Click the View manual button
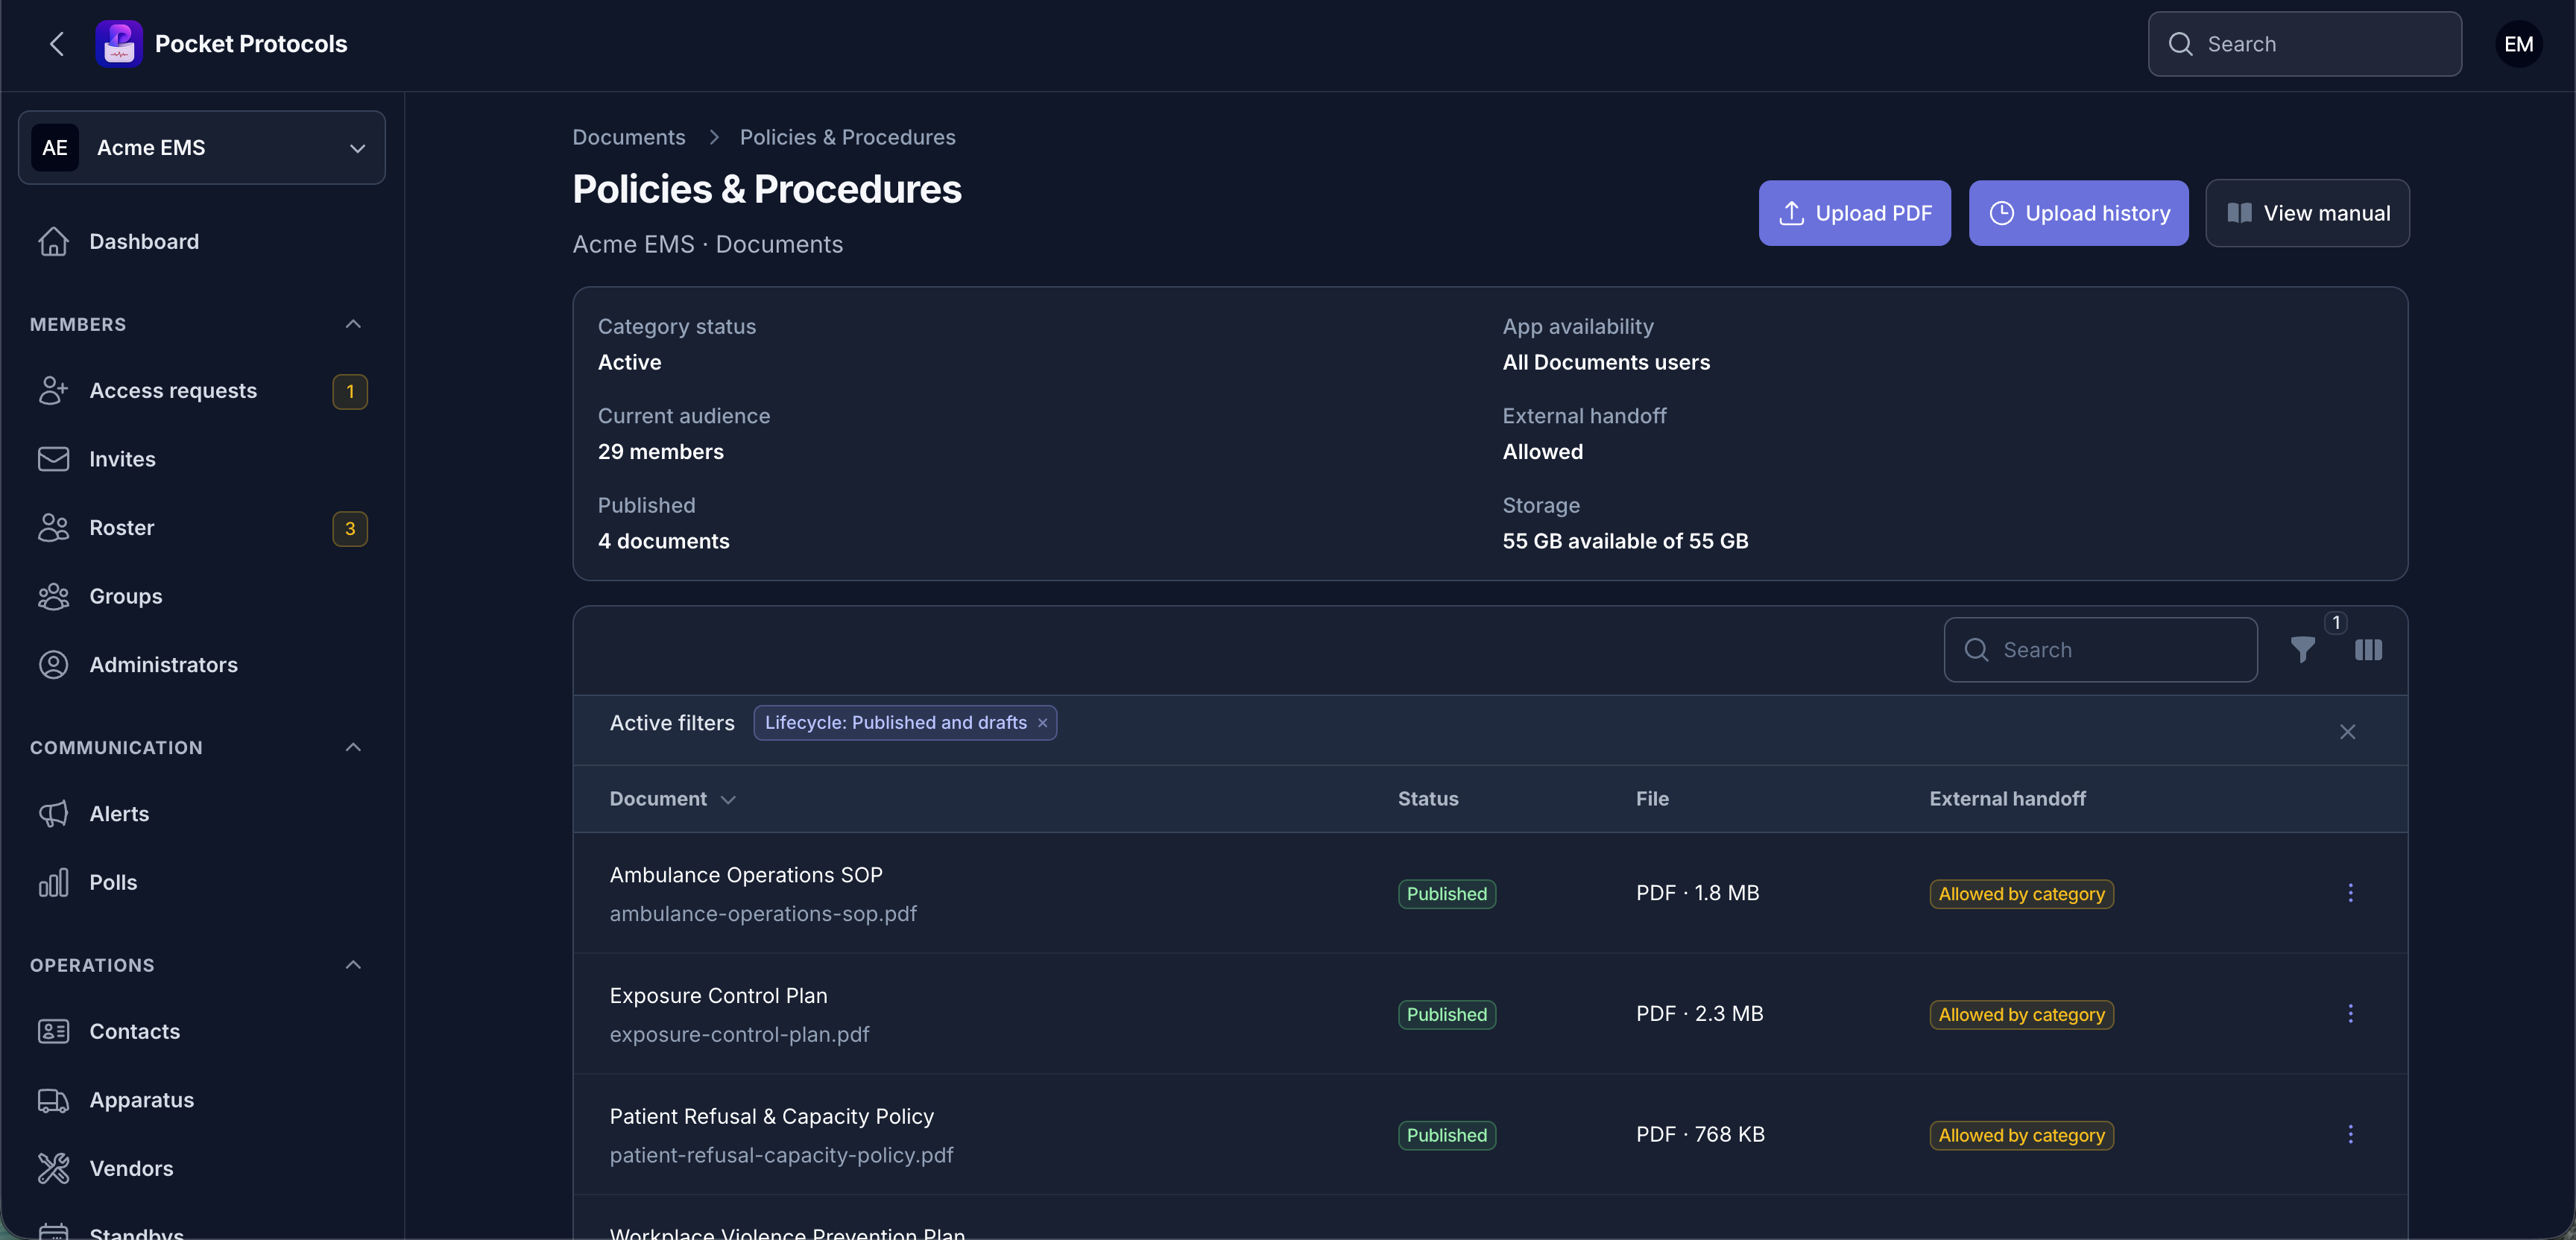Image resolution: width=2576 pixels, height=1240 pixels. (2307, 213)
